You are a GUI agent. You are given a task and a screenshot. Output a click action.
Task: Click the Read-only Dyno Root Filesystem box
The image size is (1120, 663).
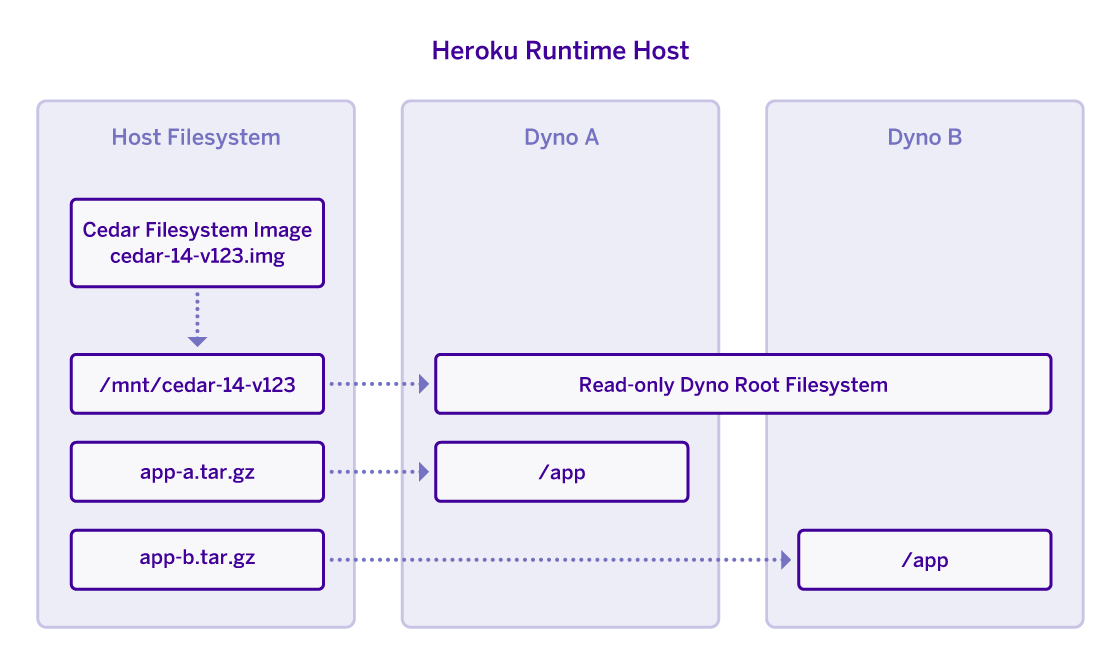pyautogui.click(x=742, y=384)
